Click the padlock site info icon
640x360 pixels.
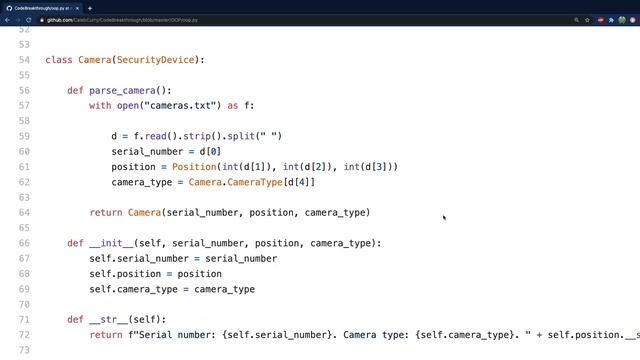[42, 20]
